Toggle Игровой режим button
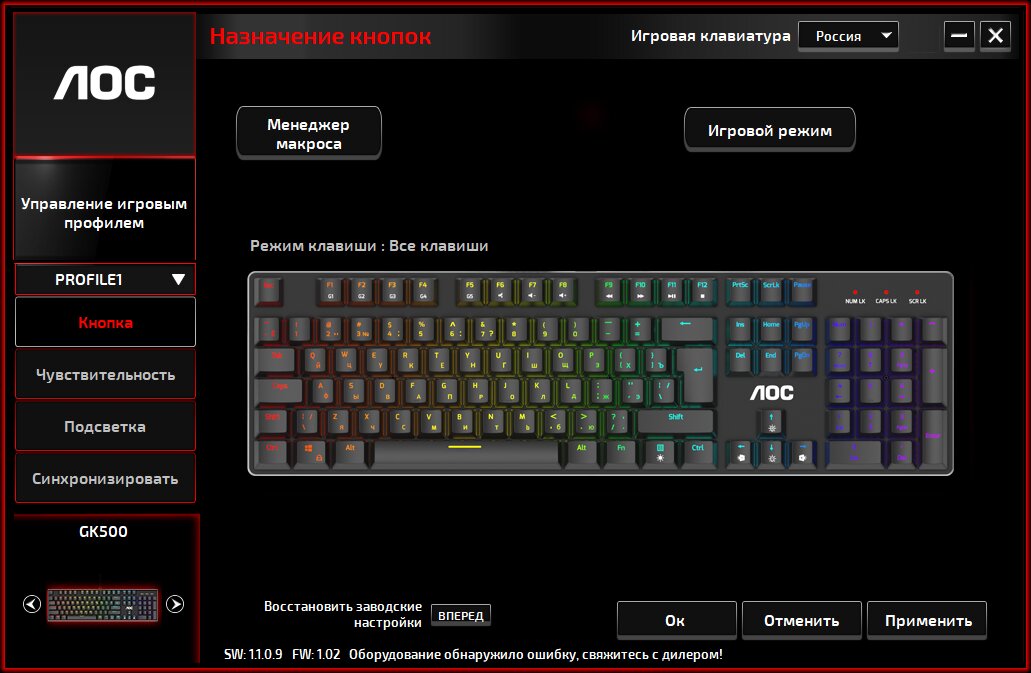The image size is (1031, 673). (770, 130)
